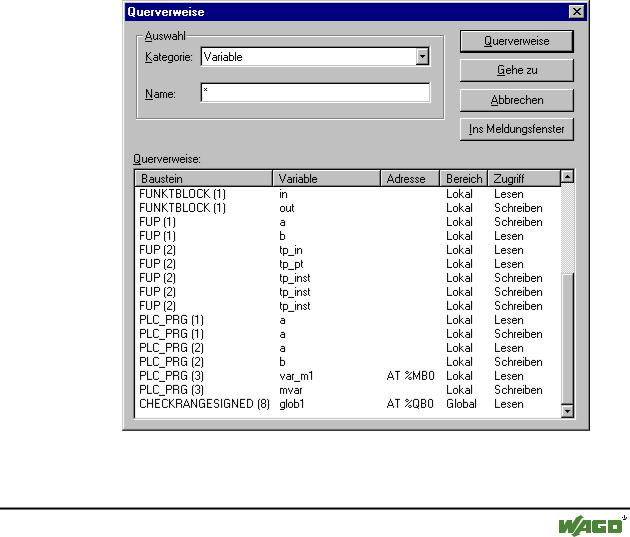Select the FUNKTBLOCK (1) row with variable in
Screen dimensions: 630x537
pos(348,194)
